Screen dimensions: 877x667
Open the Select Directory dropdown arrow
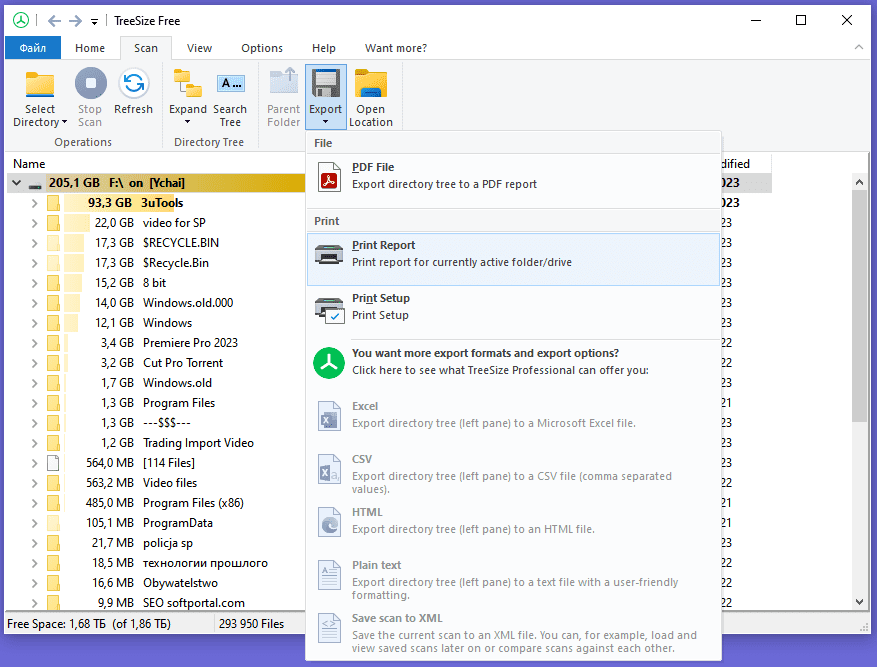(x=64, y=122)
